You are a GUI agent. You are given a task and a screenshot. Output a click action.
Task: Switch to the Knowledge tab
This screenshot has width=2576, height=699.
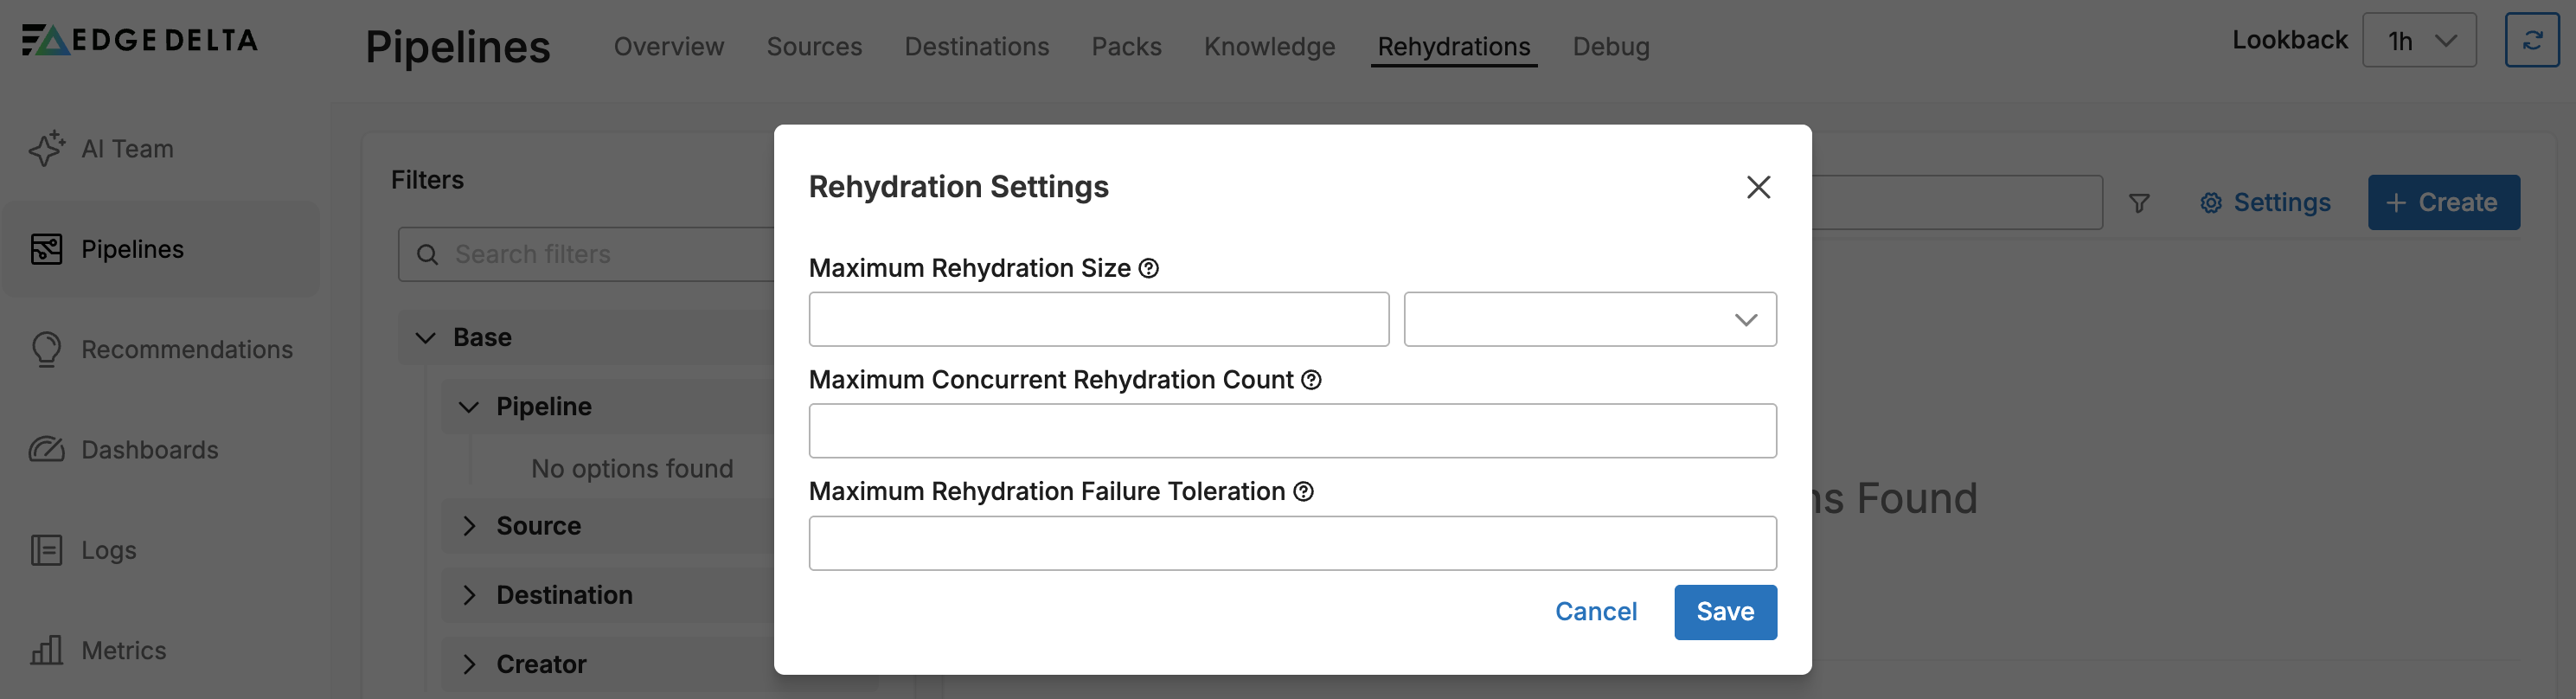(x=1269, y=46)
